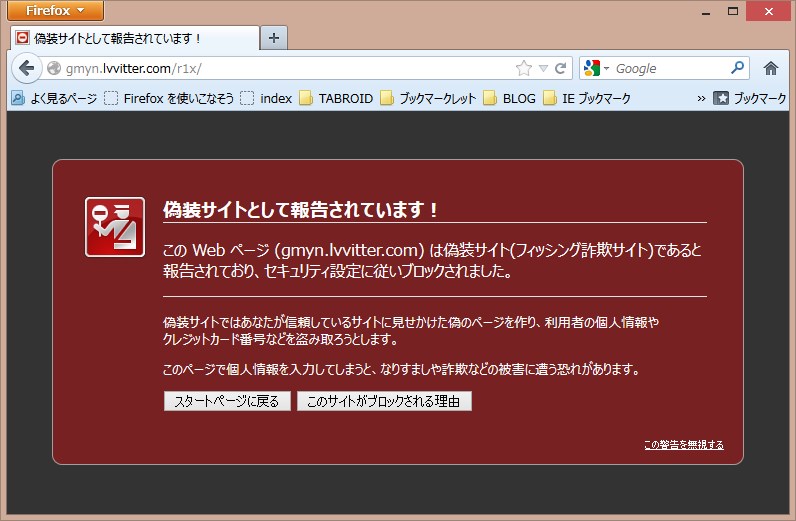
Task: Open a new tab with plus button
Action: (274, 38)
